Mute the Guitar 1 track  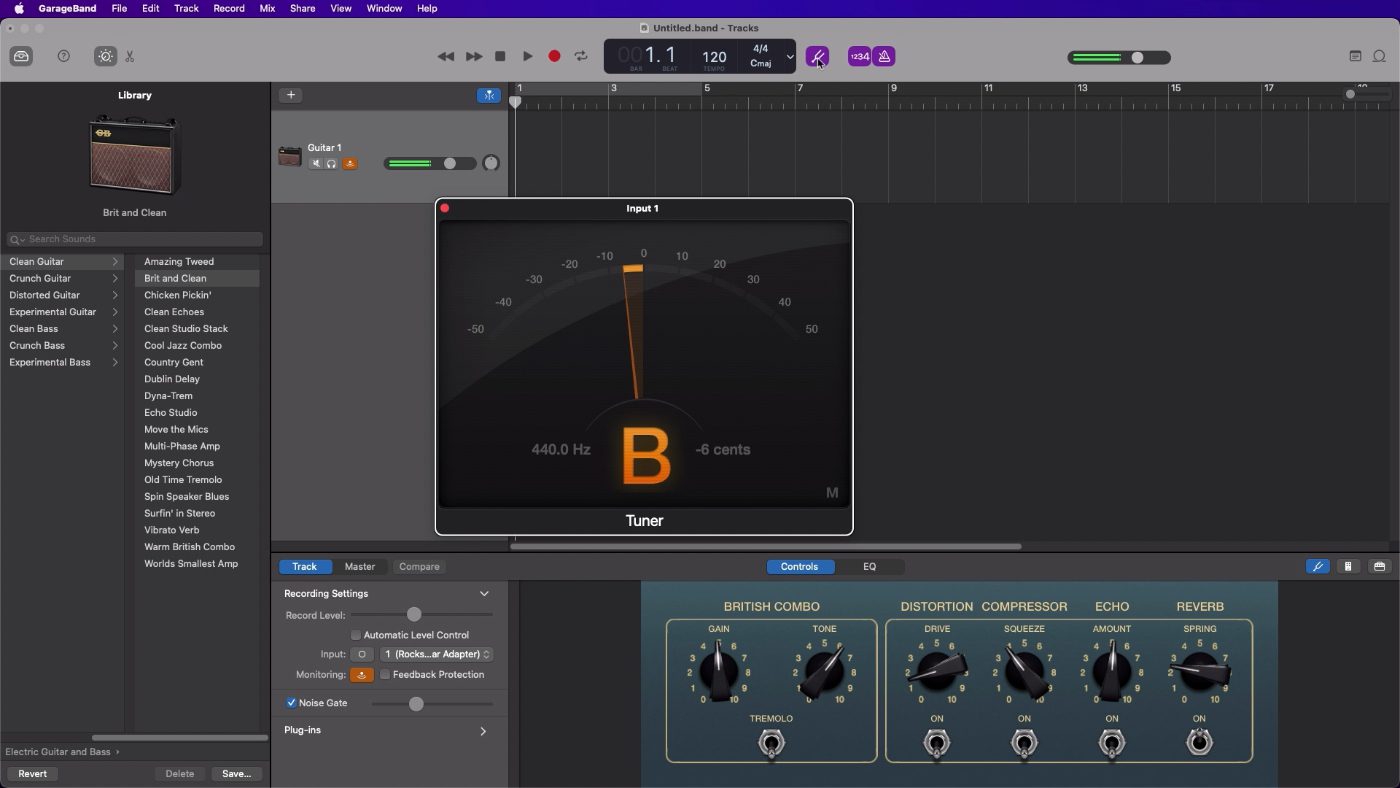click(316, 164)
